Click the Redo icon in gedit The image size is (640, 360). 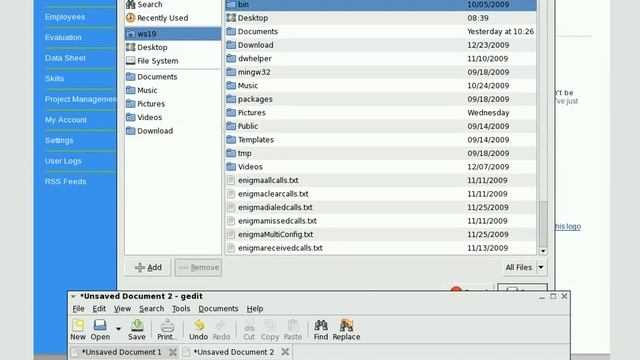pos(221,330)
